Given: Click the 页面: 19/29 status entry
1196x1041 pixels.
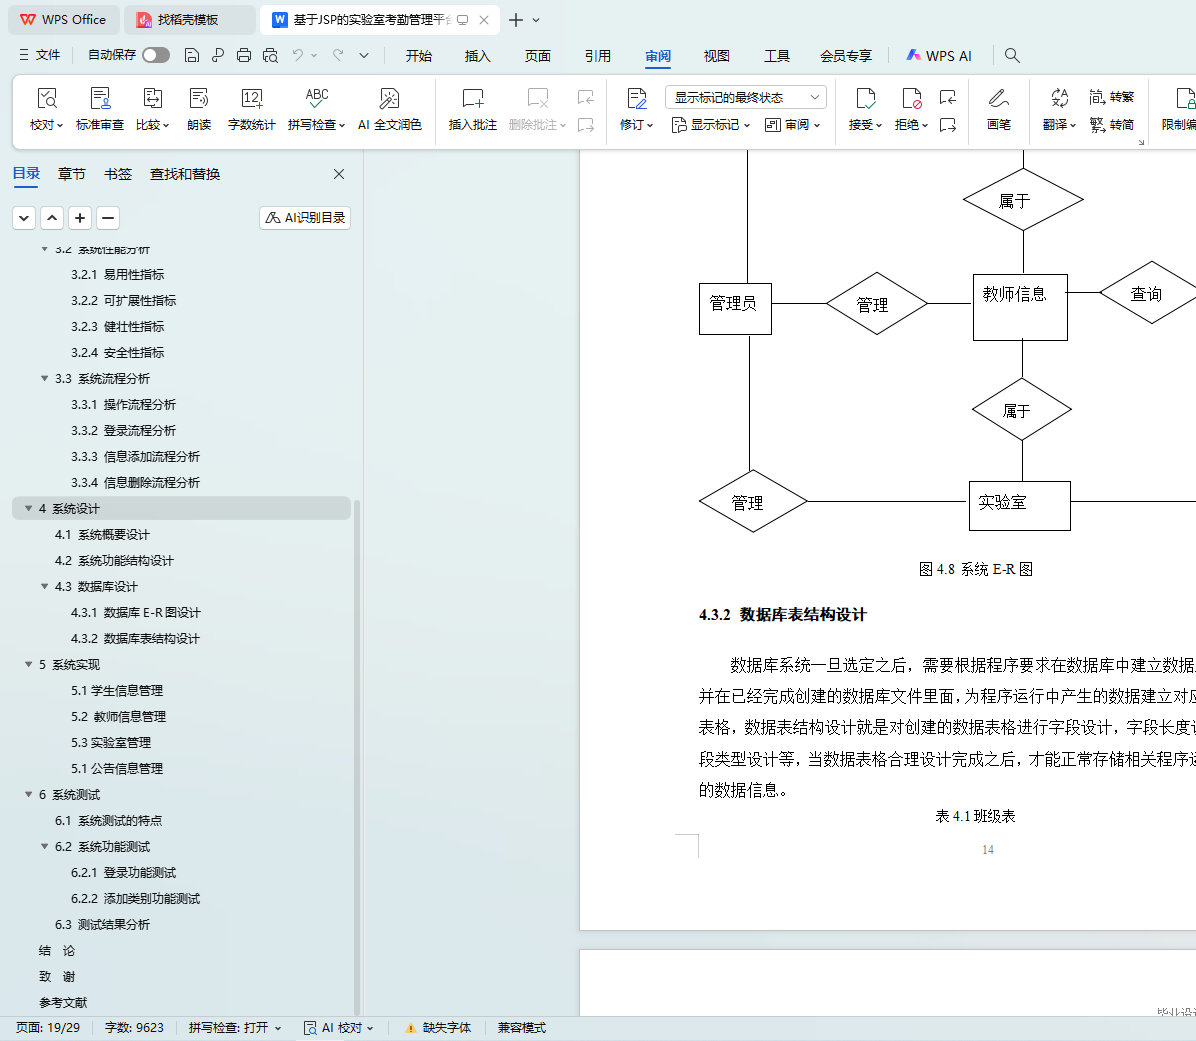Looking at the screenshot, I should click(x=48, y=1028).
